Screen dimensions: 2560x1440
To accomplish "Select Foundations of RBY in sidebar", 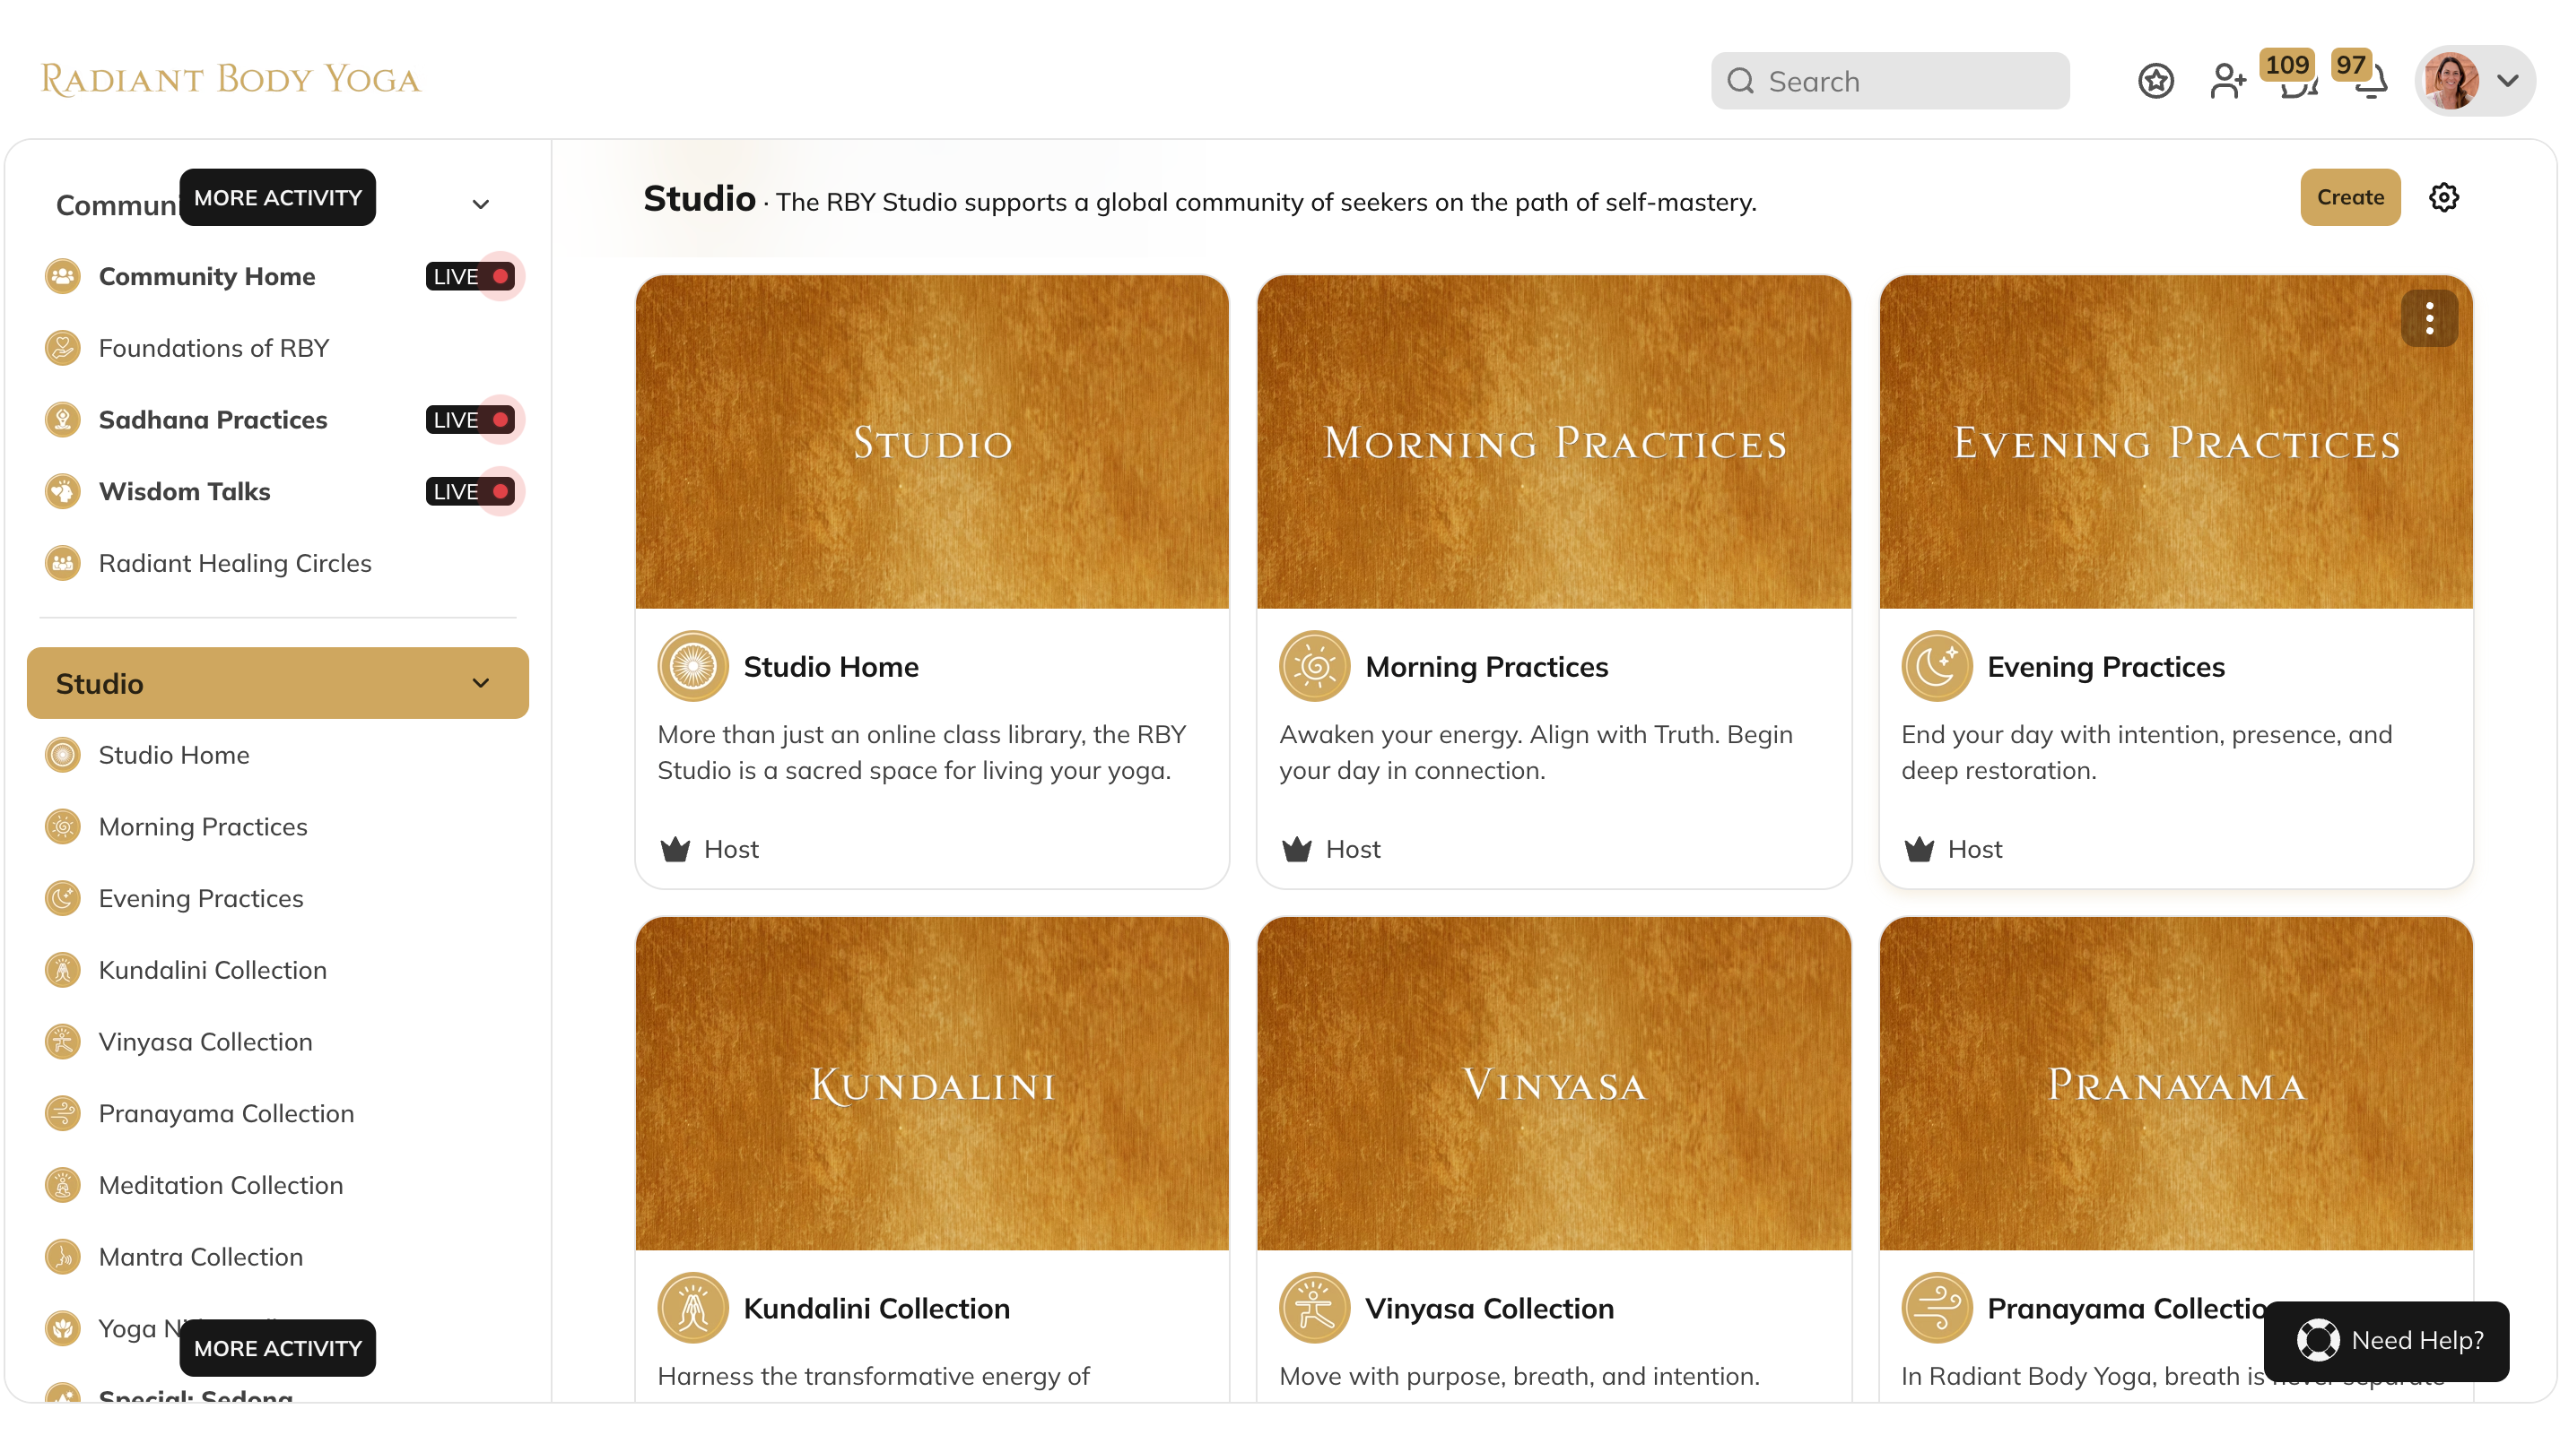I will point(213,348).
